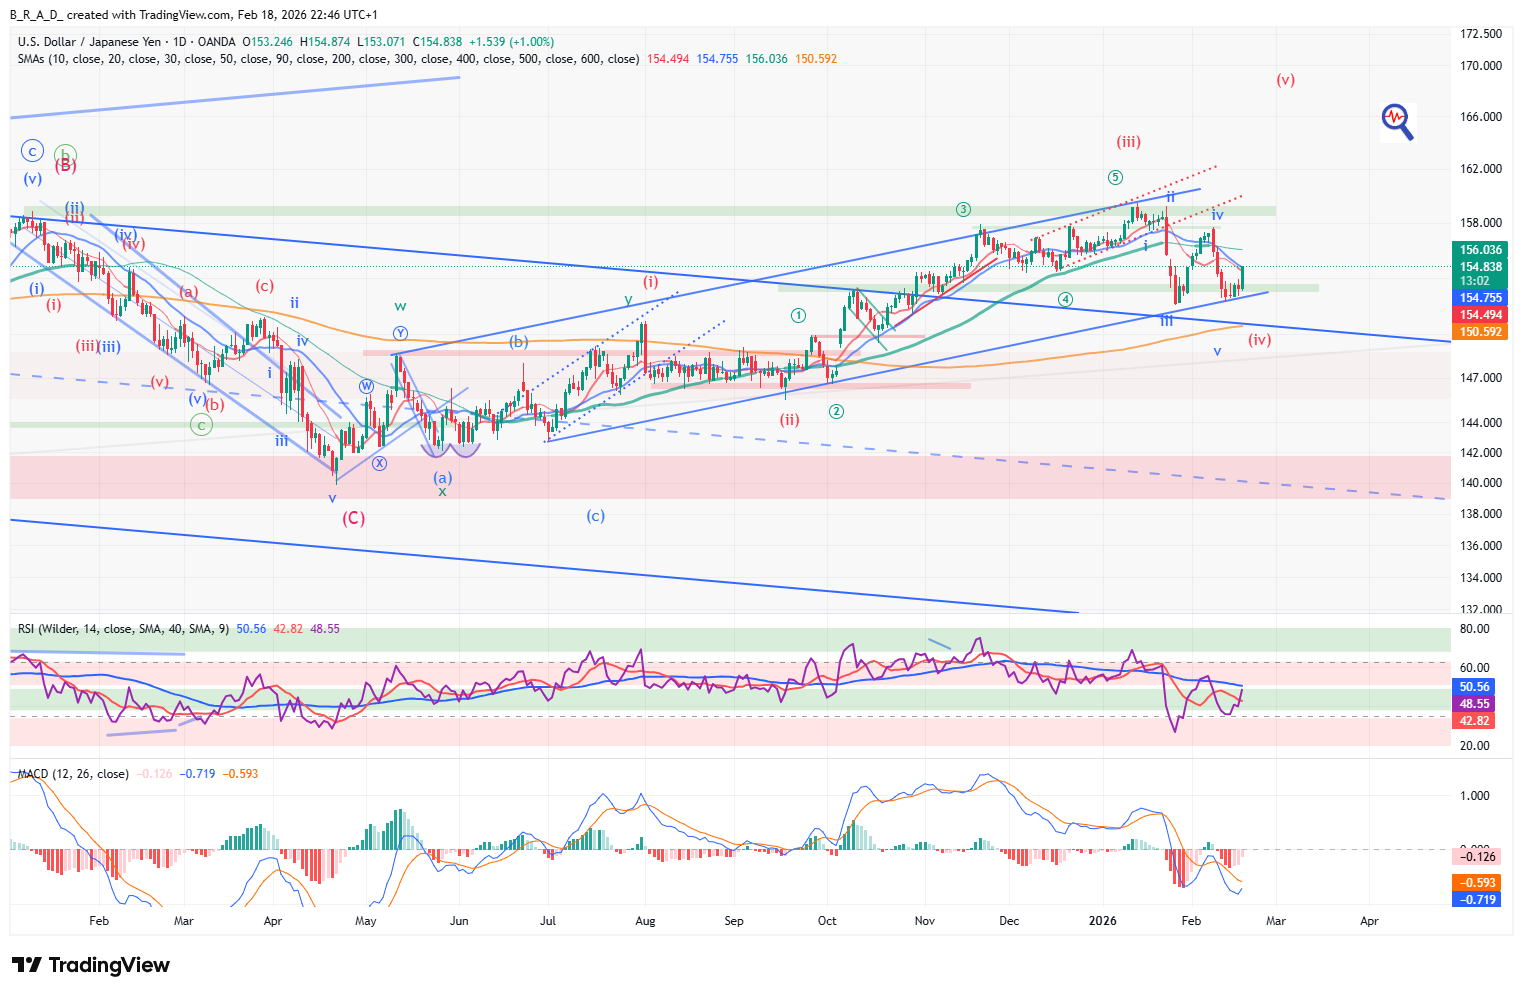
Task: Click the U.S. Dollar / Japanese Yen title
Action: (x=89, y=42)
